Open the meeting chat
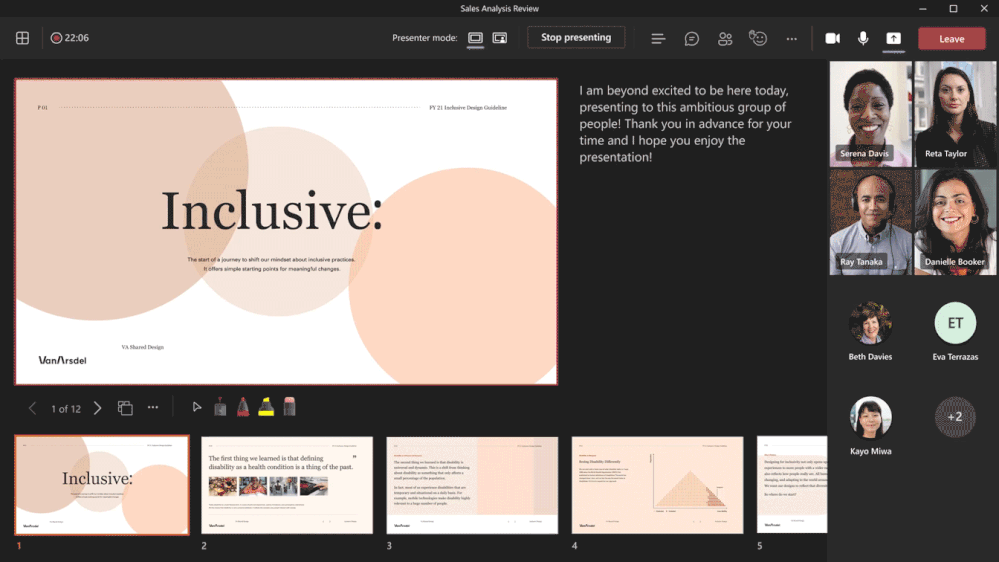The image size is (999, 562). coord(691,38)
